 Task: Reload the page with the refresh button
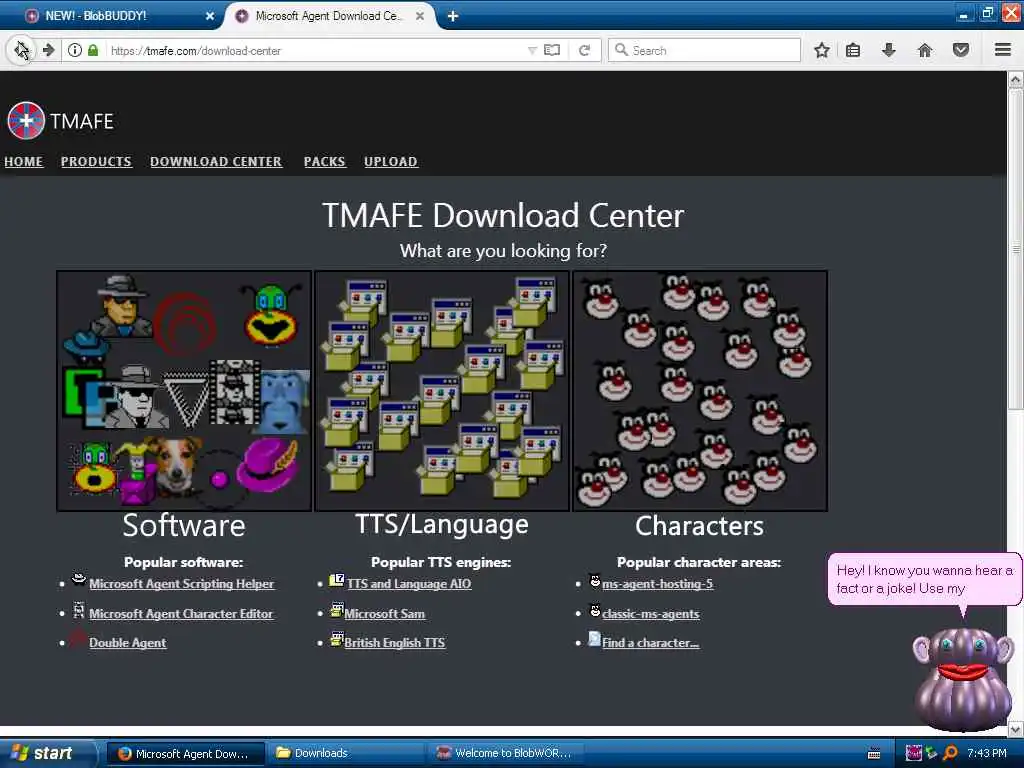pyautogui.click(x=584, y=50)
